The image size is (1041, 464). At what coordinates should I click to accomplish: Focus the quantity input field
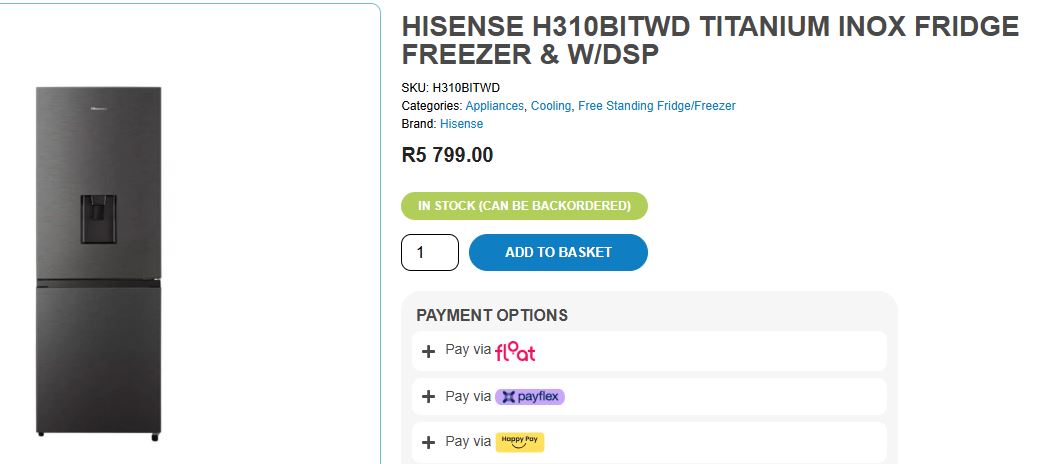(x=430, y=252)
